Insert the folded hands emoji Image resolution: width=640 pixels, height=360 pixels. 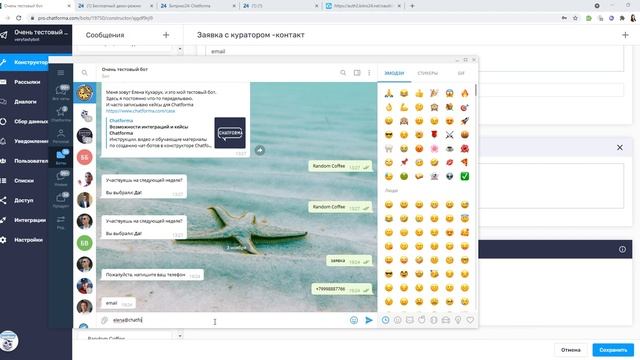[389, 93]
